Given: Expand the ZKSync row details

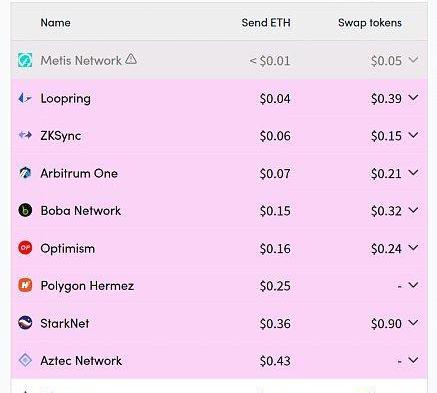Looking at the screenshot, I should pos(413,135).
